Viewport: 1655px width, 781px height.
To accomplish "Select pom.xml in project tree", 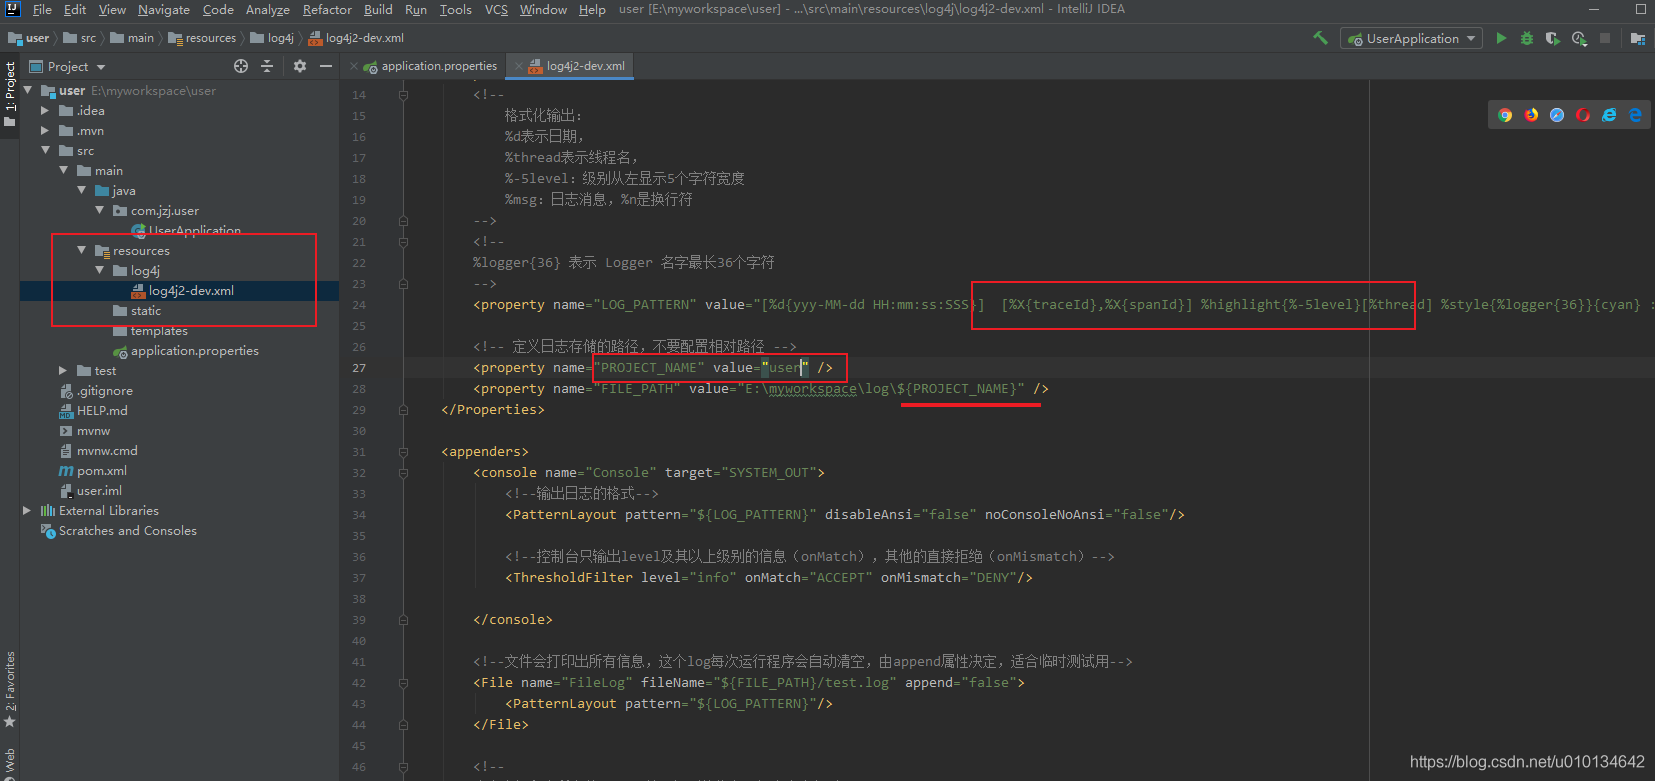I will (102, 470).
